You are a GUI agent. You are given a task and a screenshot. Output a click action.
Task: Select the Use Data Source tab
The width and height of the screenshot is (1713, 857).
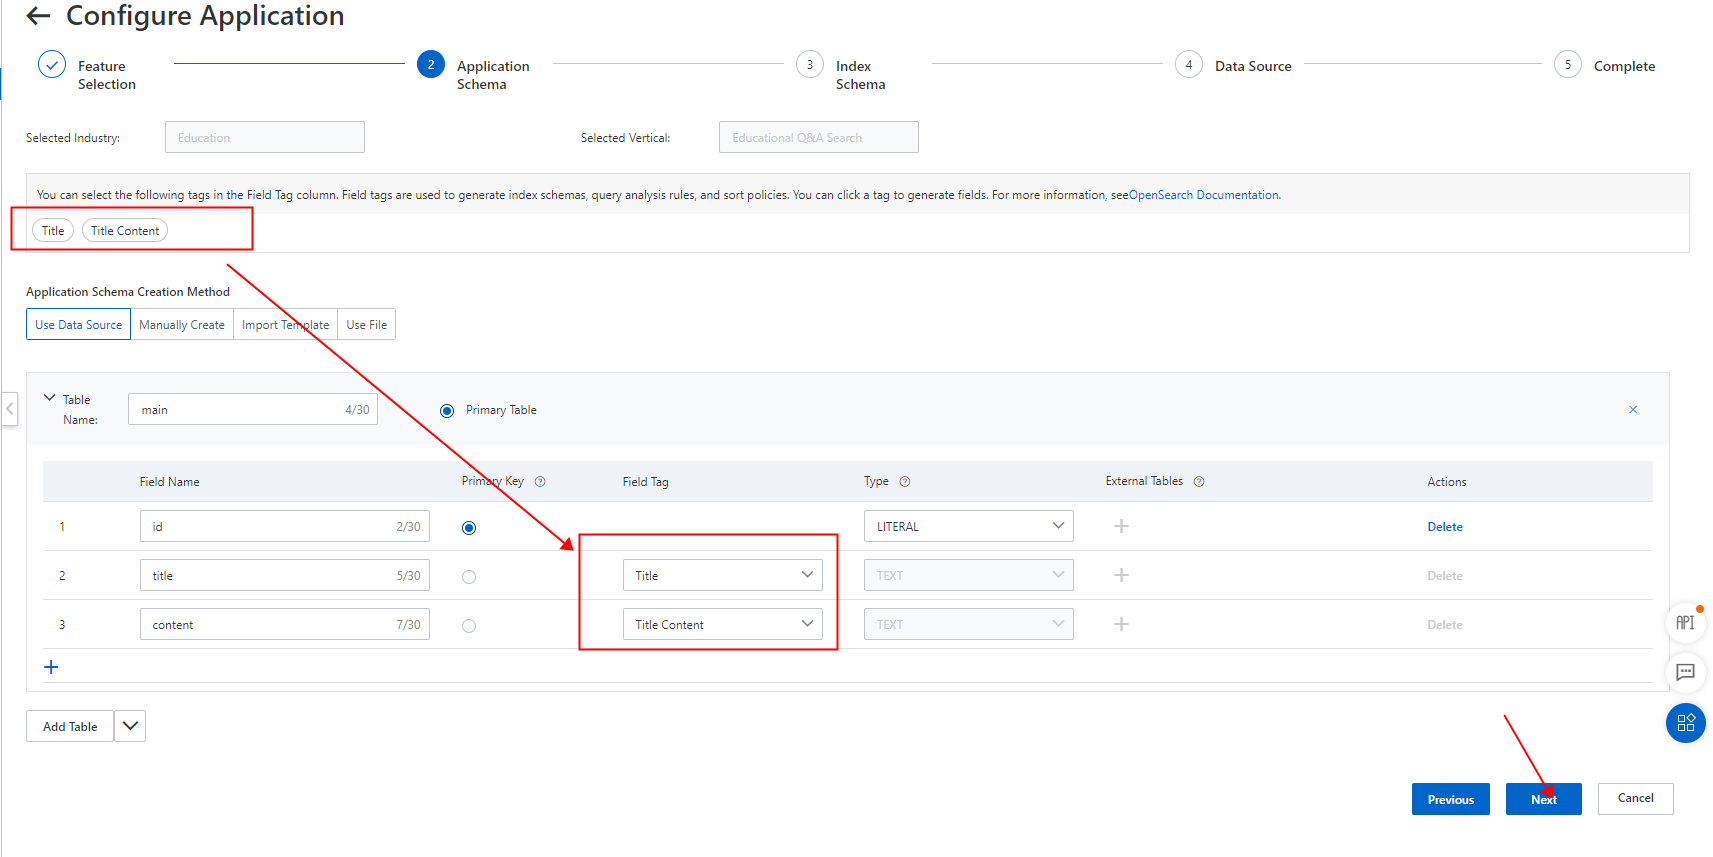point(78,324)
